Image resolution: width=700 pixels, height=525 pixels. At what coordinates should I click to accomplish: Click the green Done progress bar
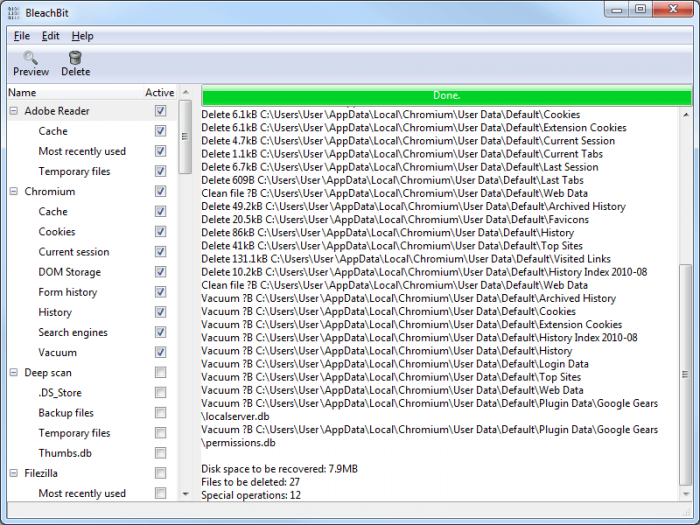coord(446,96)
